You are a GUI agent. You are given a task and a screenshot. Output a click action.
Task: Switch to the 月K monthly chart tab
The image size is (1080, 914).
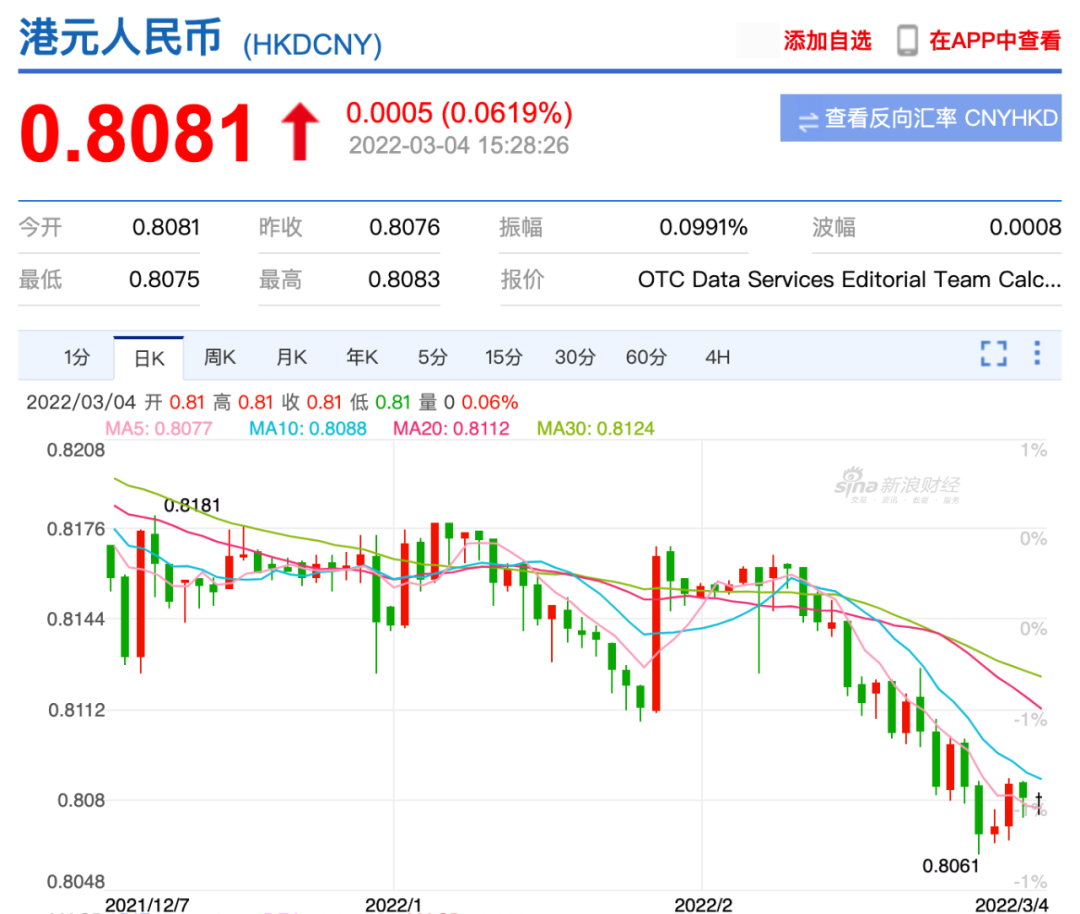click(290, 356)
